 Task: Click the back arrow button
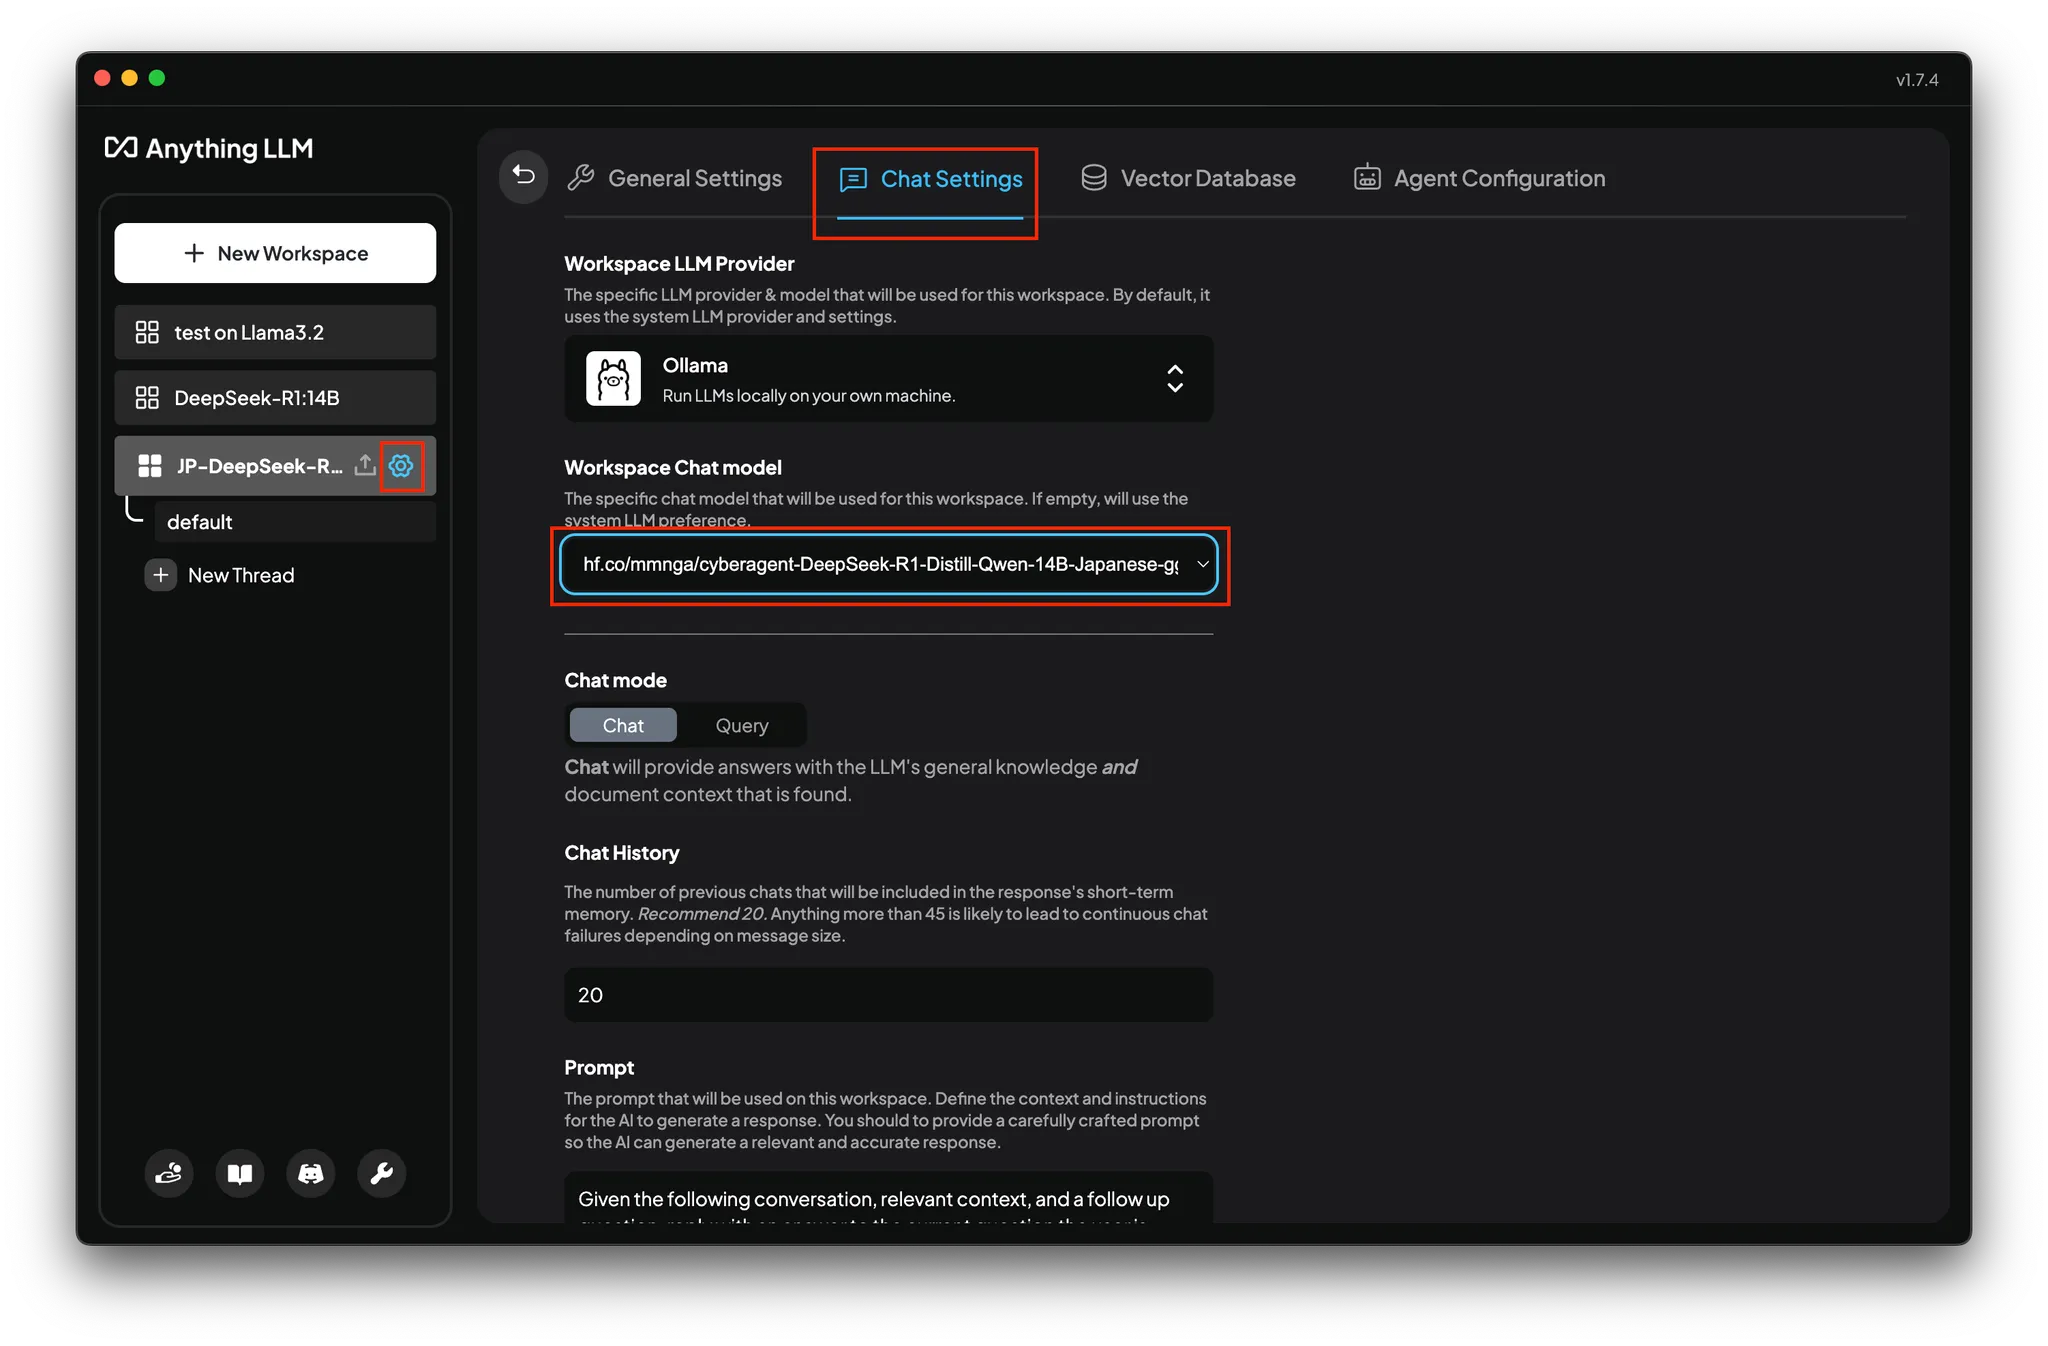point(523,176)
